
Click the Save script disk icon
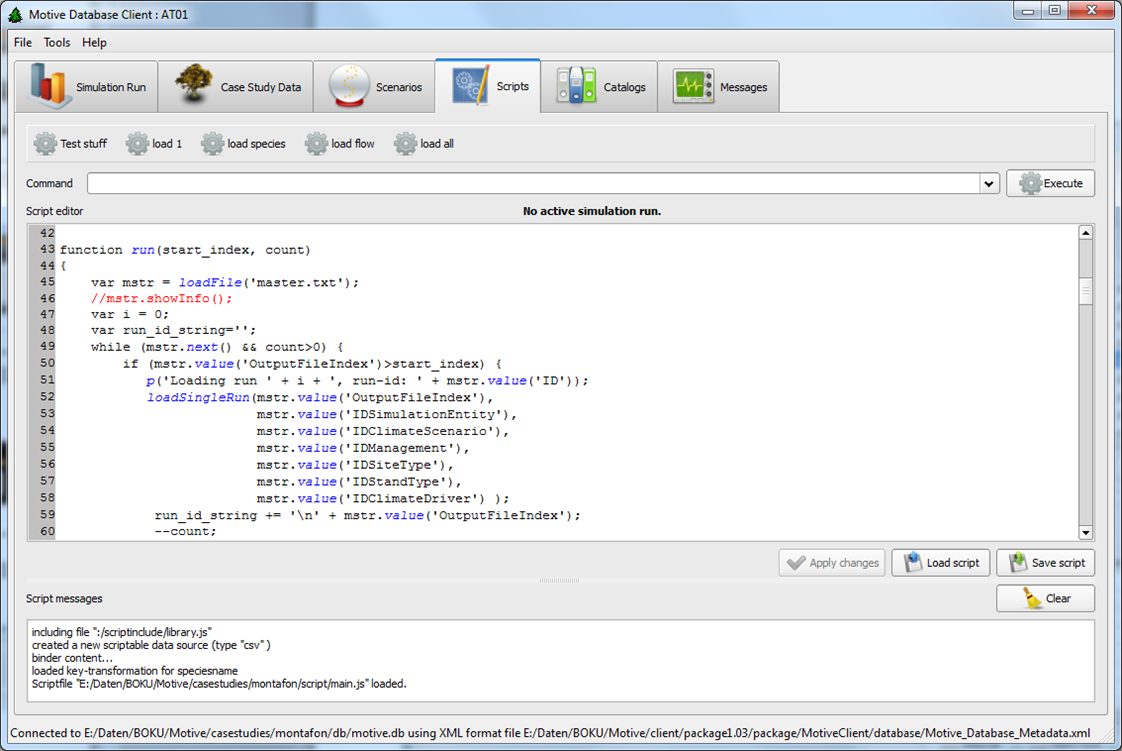[1018, 562]
